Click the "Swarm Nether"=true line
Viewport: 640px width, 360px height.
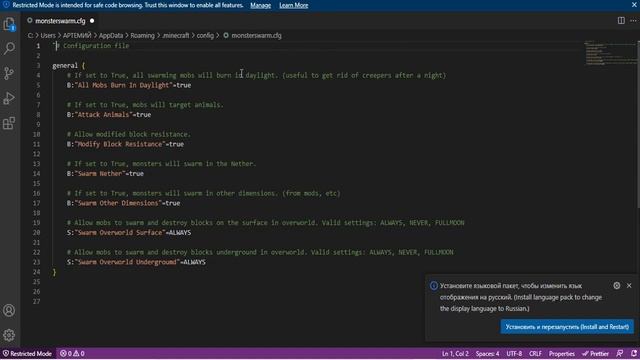pyautogui.click(x=105, y=173)
